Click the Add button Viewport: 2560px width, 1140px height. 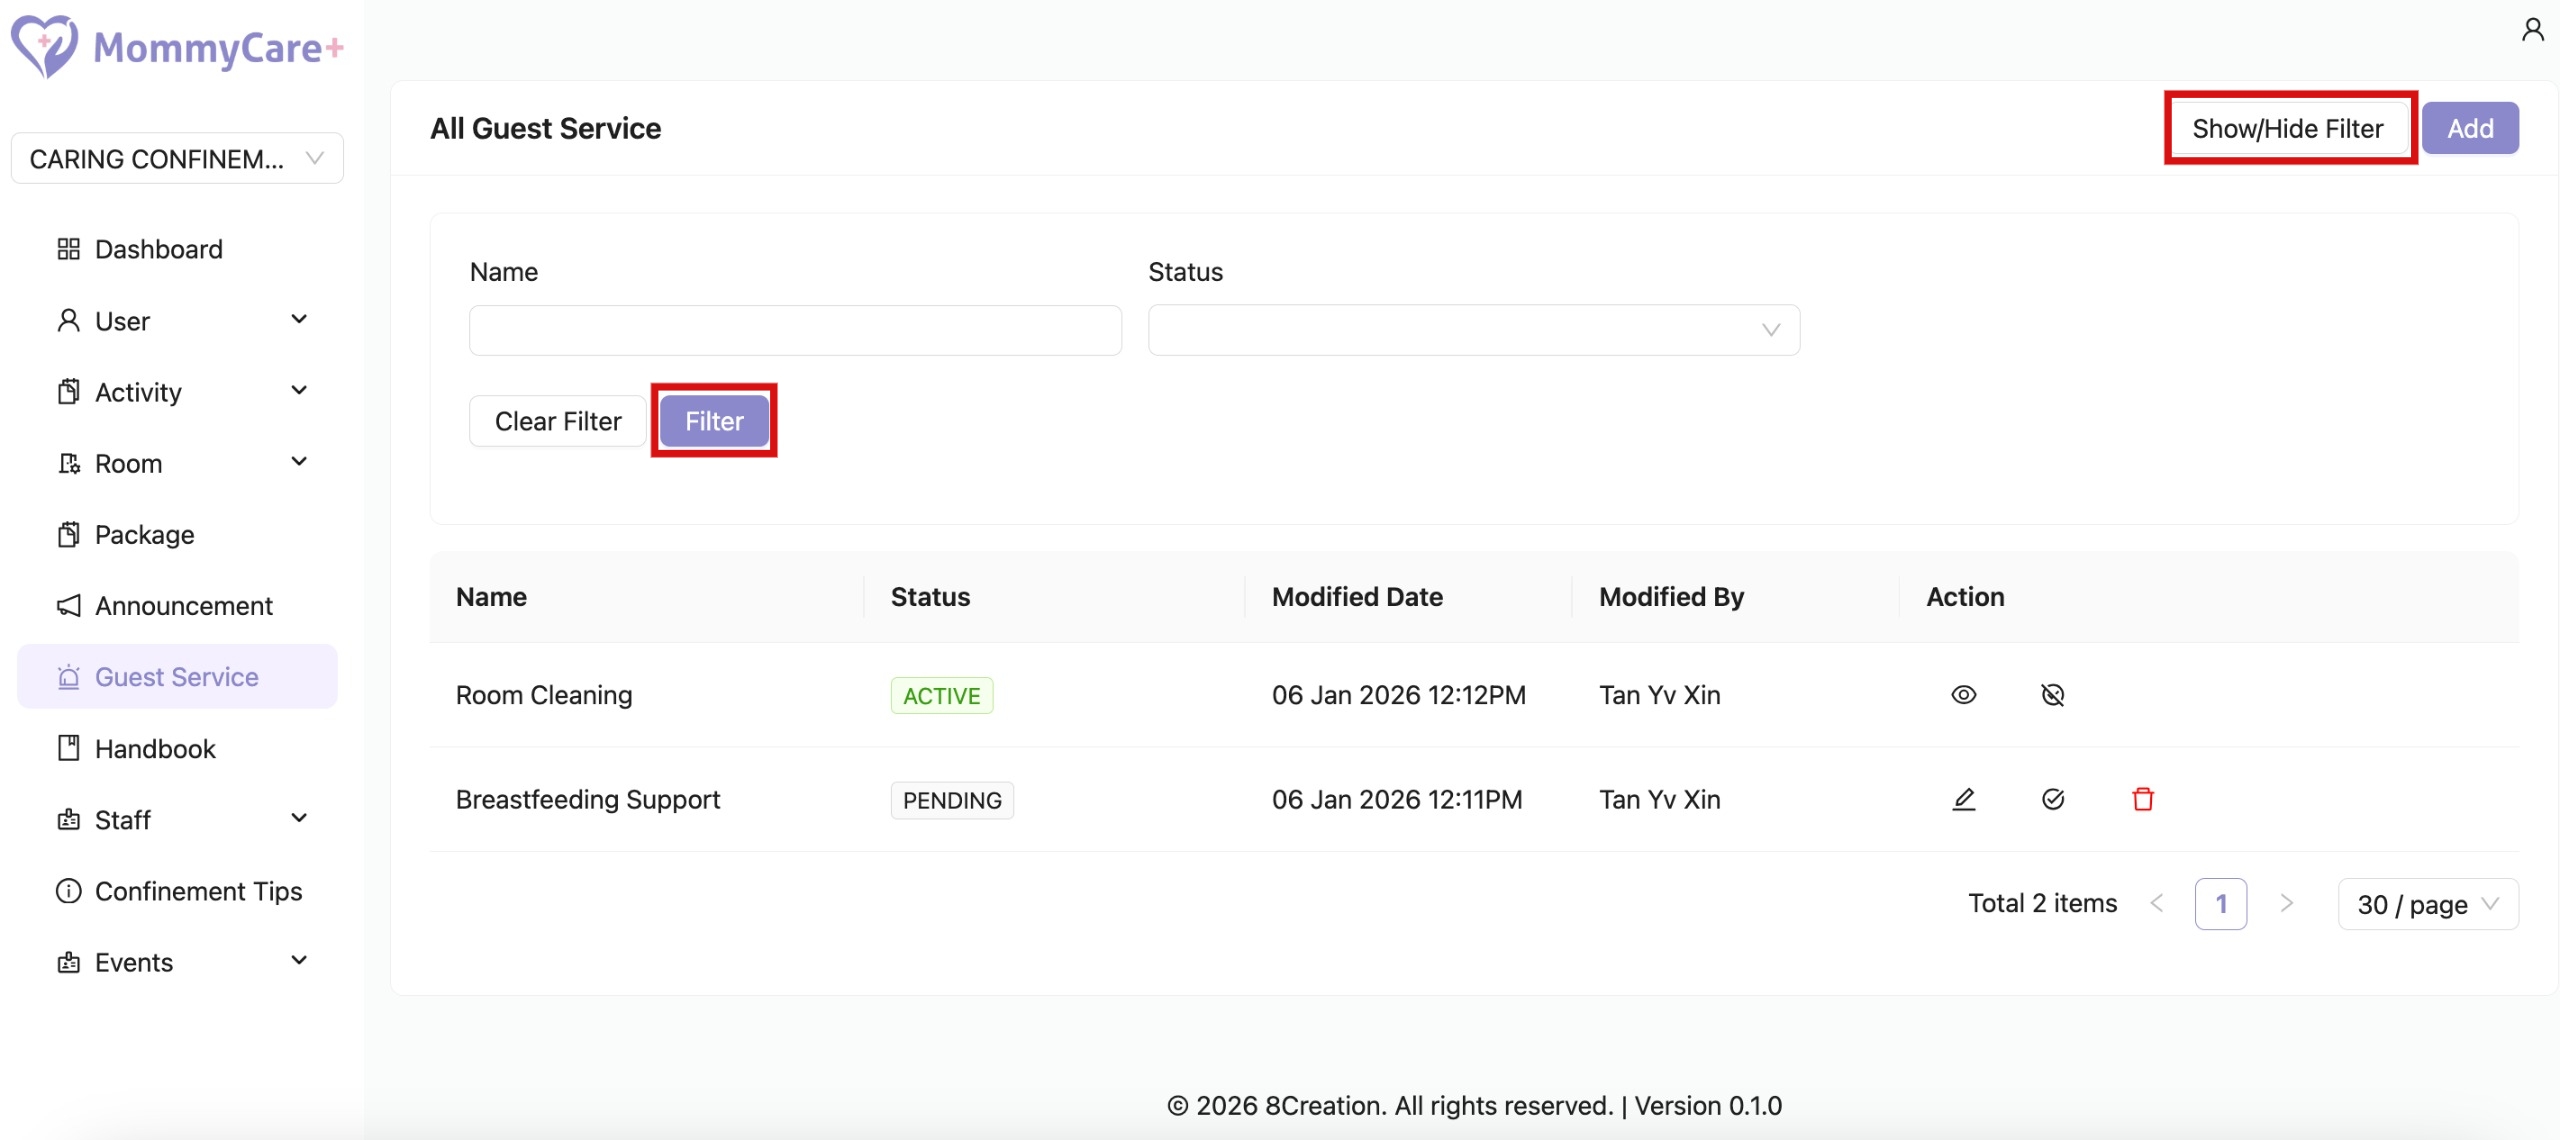click(2469, 128)
